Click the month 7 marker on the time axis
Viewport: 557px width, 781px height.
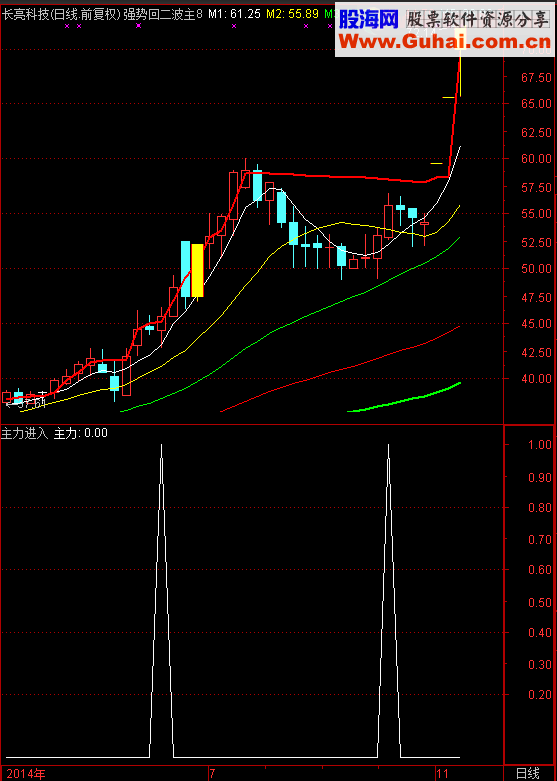(213, 774)
